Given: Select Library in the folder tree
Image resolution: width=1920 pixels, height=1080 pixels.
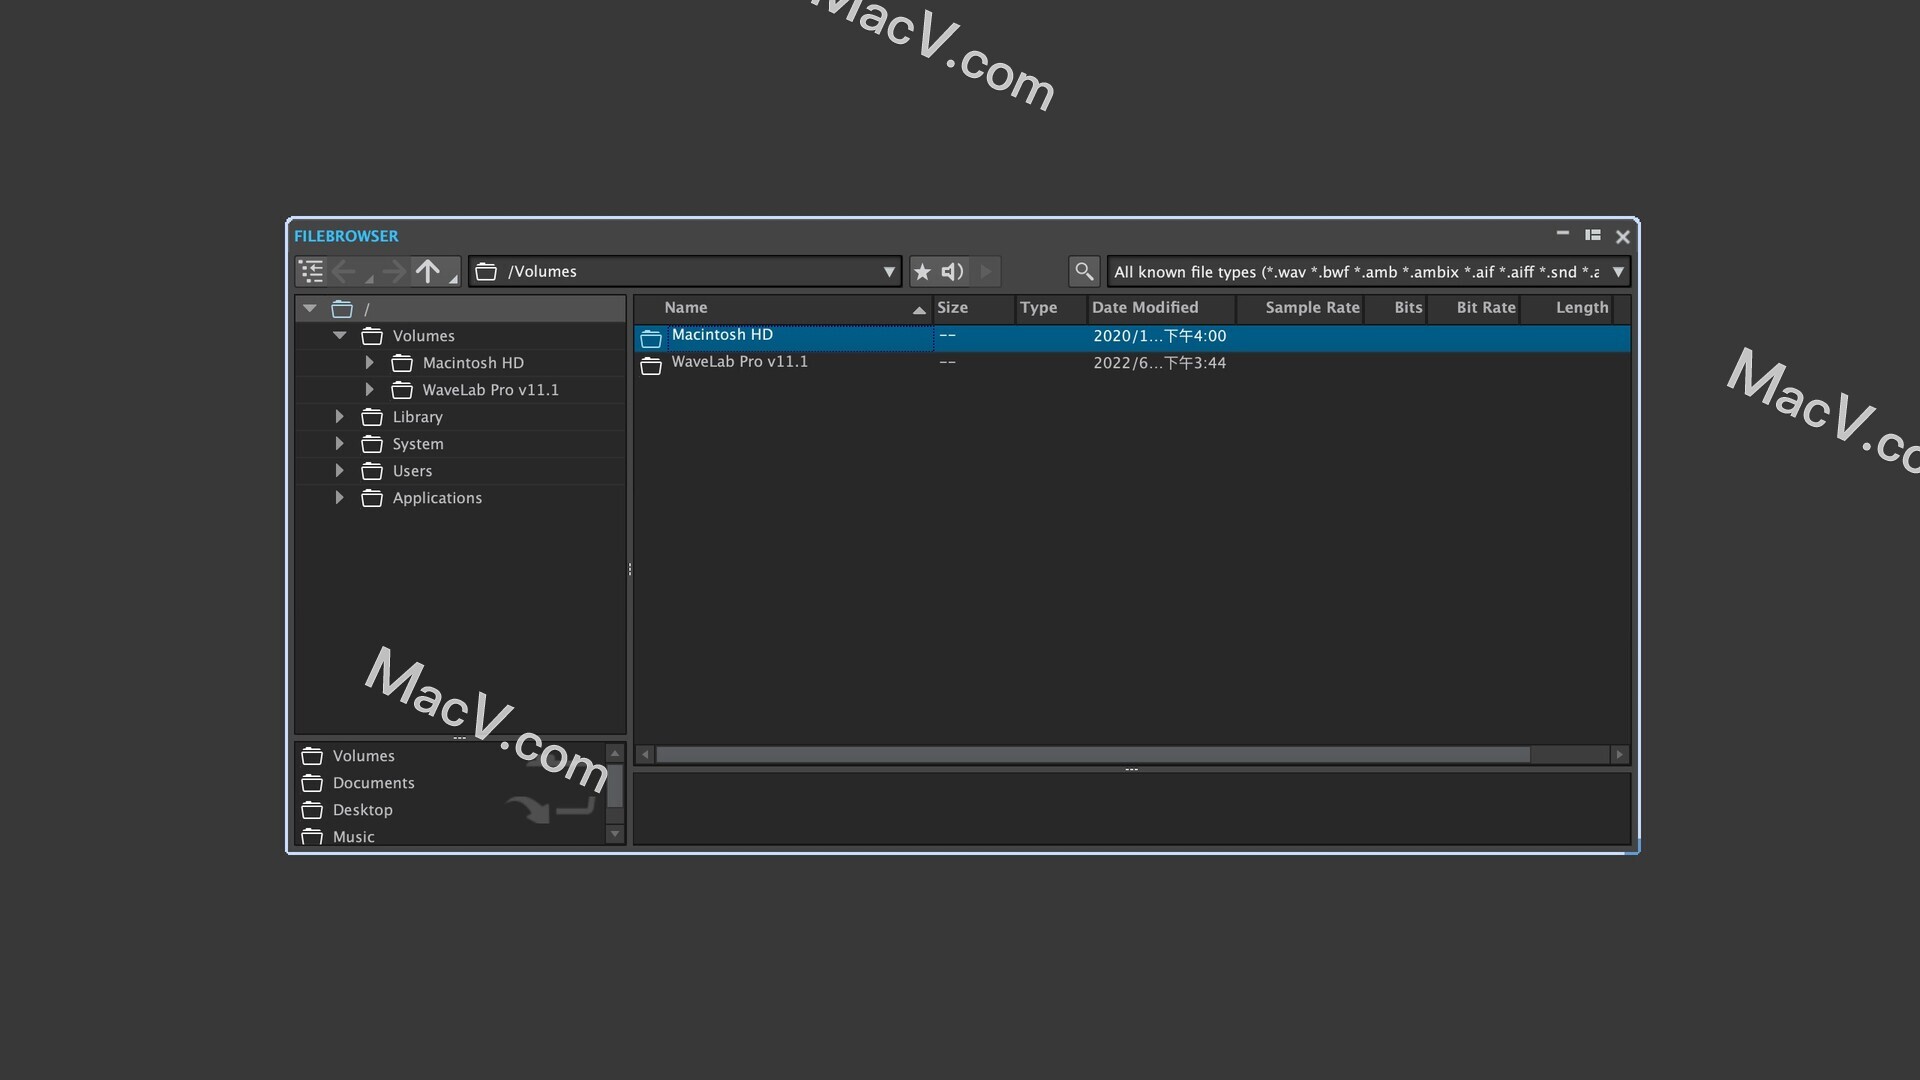Looking at the screenshot, I should click(x=417, y=417).
